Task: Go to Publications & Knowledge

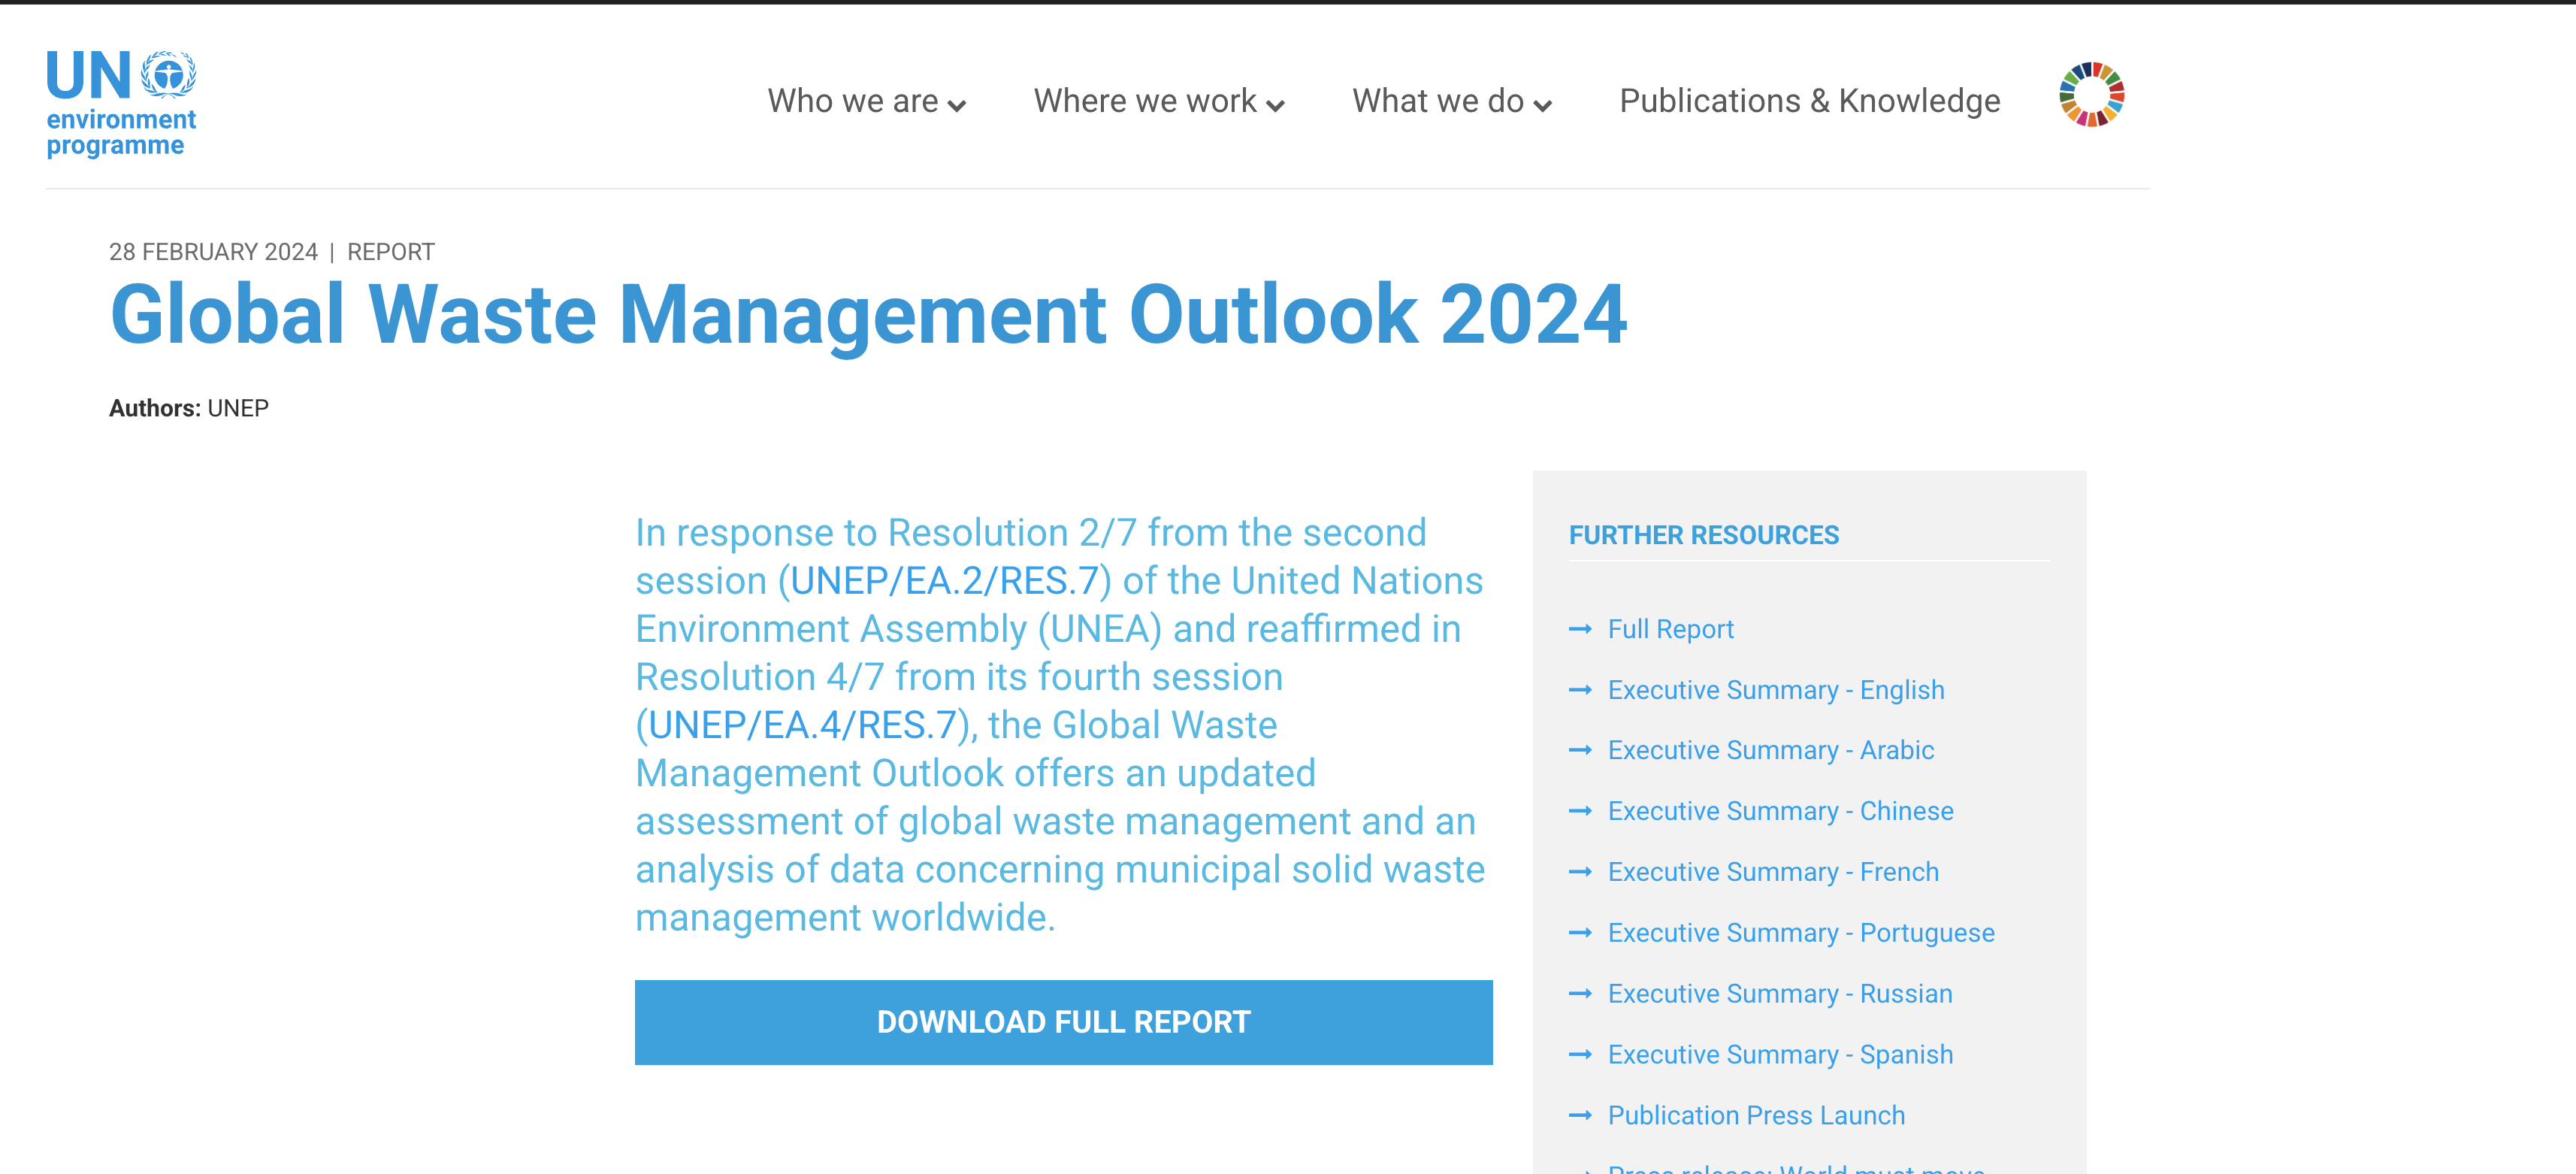Action: (x=1810, y=101)
